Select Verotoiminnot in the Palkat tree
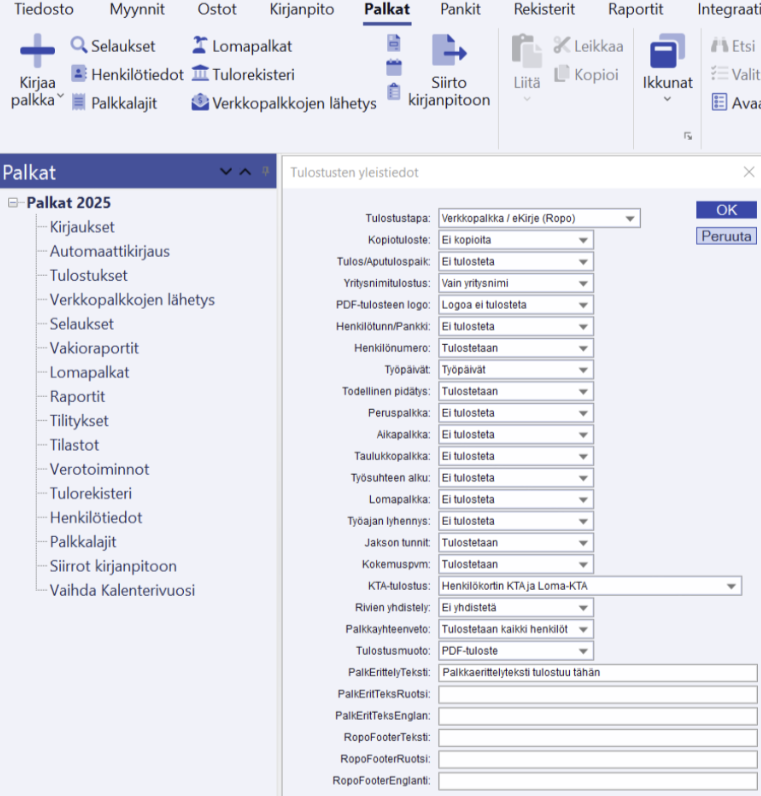The height and width of the screenshot is (796, 761). pyautogui.click(x=99, y=469)
